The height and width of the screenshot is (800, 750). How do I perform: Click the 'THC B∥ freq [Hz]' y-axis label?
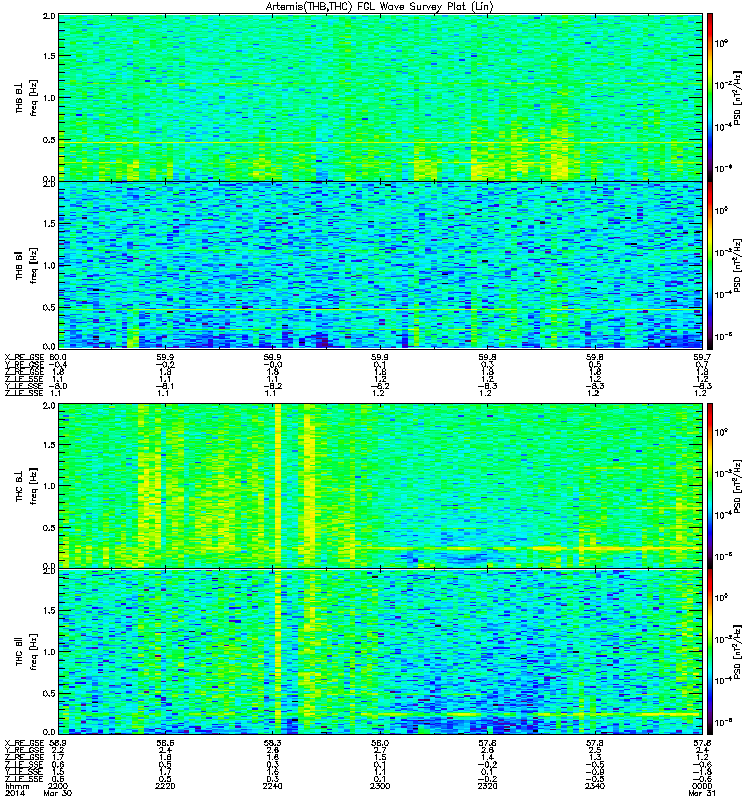point(27,652)
